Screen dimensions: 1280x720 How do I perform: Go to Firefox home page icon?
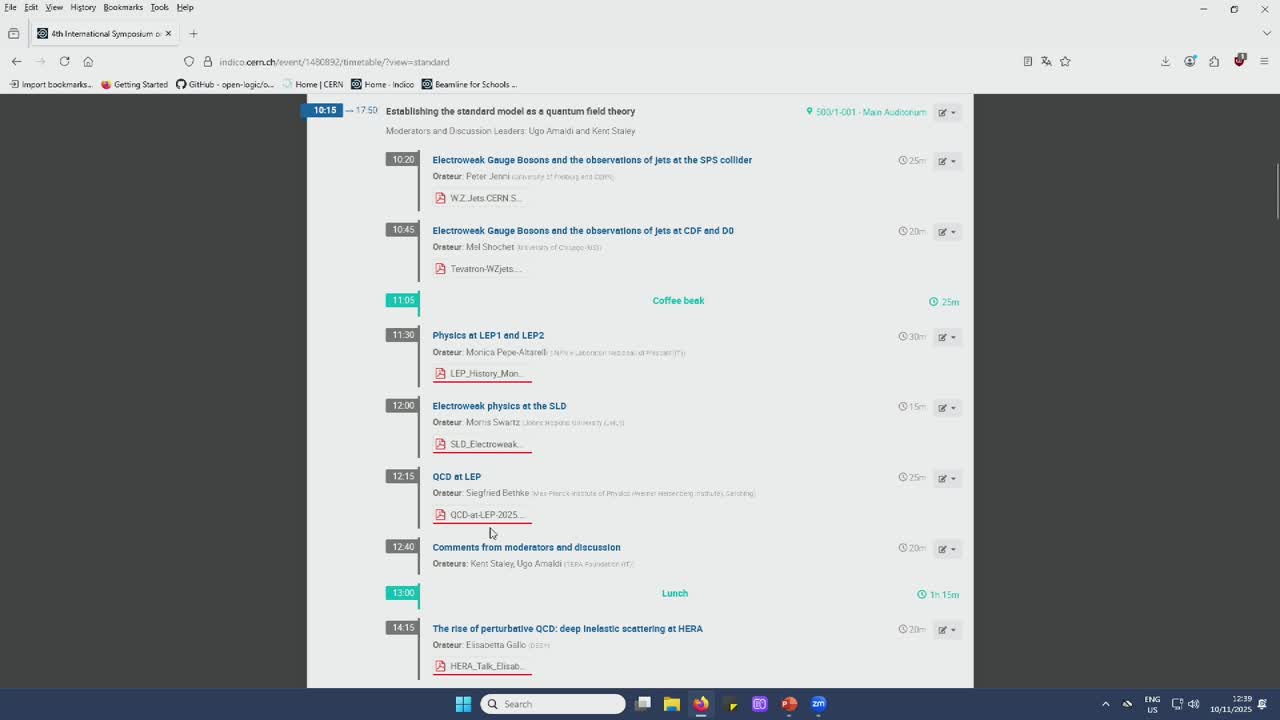(88, 62)
